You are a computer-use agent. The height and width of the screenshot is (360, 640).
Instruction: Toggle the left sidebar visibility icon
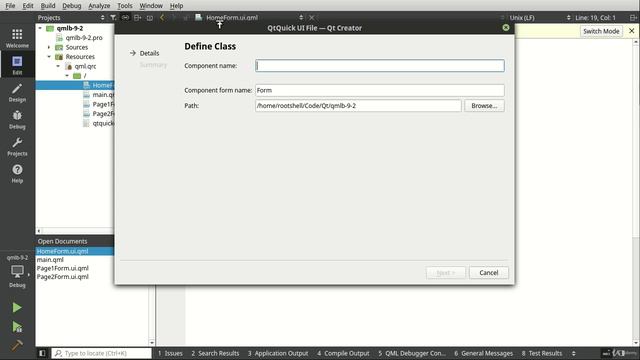(42, 353)
